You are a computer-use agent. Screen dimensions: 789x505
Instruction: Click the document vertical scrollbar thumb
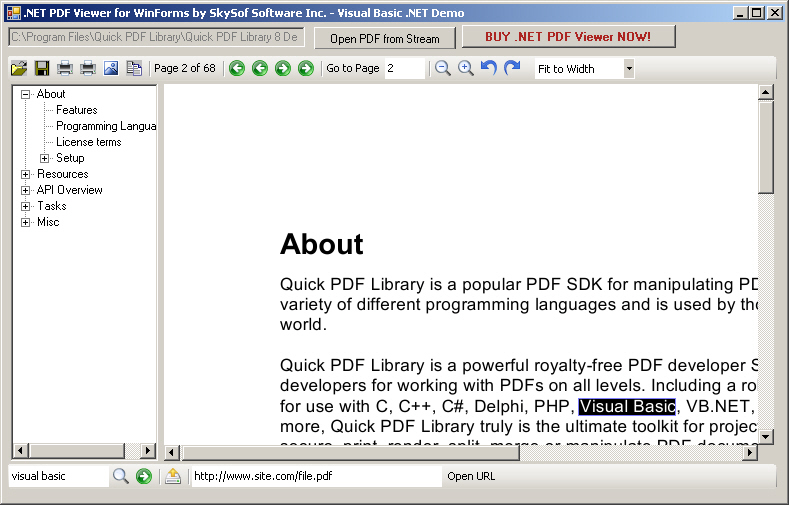point(765,146)
